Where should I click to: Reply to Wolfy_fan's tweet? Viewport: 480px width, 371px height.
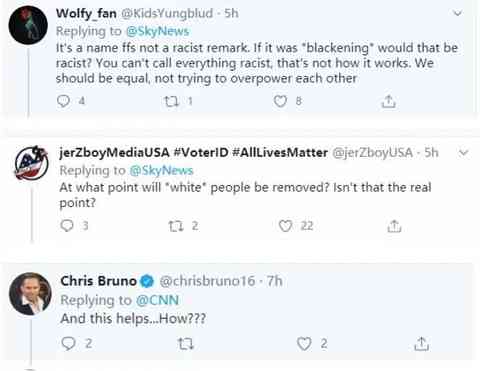63,101
